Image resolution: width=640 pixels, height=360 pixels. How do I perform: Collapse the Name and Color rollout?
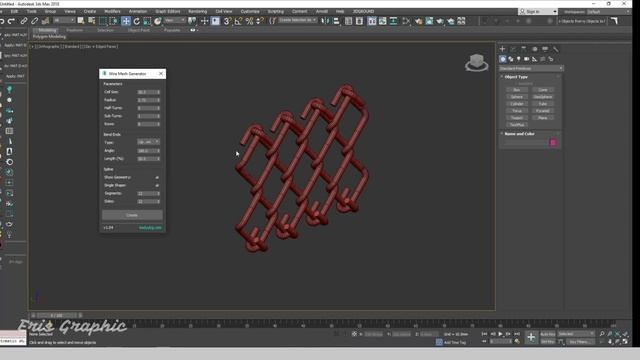click(x=519, y=133)
